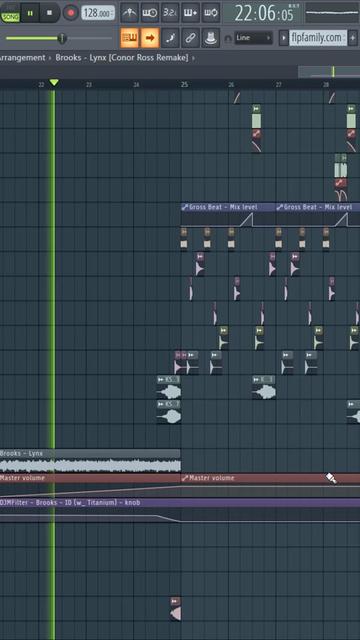Toggle the orange step-edit keyboard button
The height and width of the screenshot is (640, 360).
130,38
